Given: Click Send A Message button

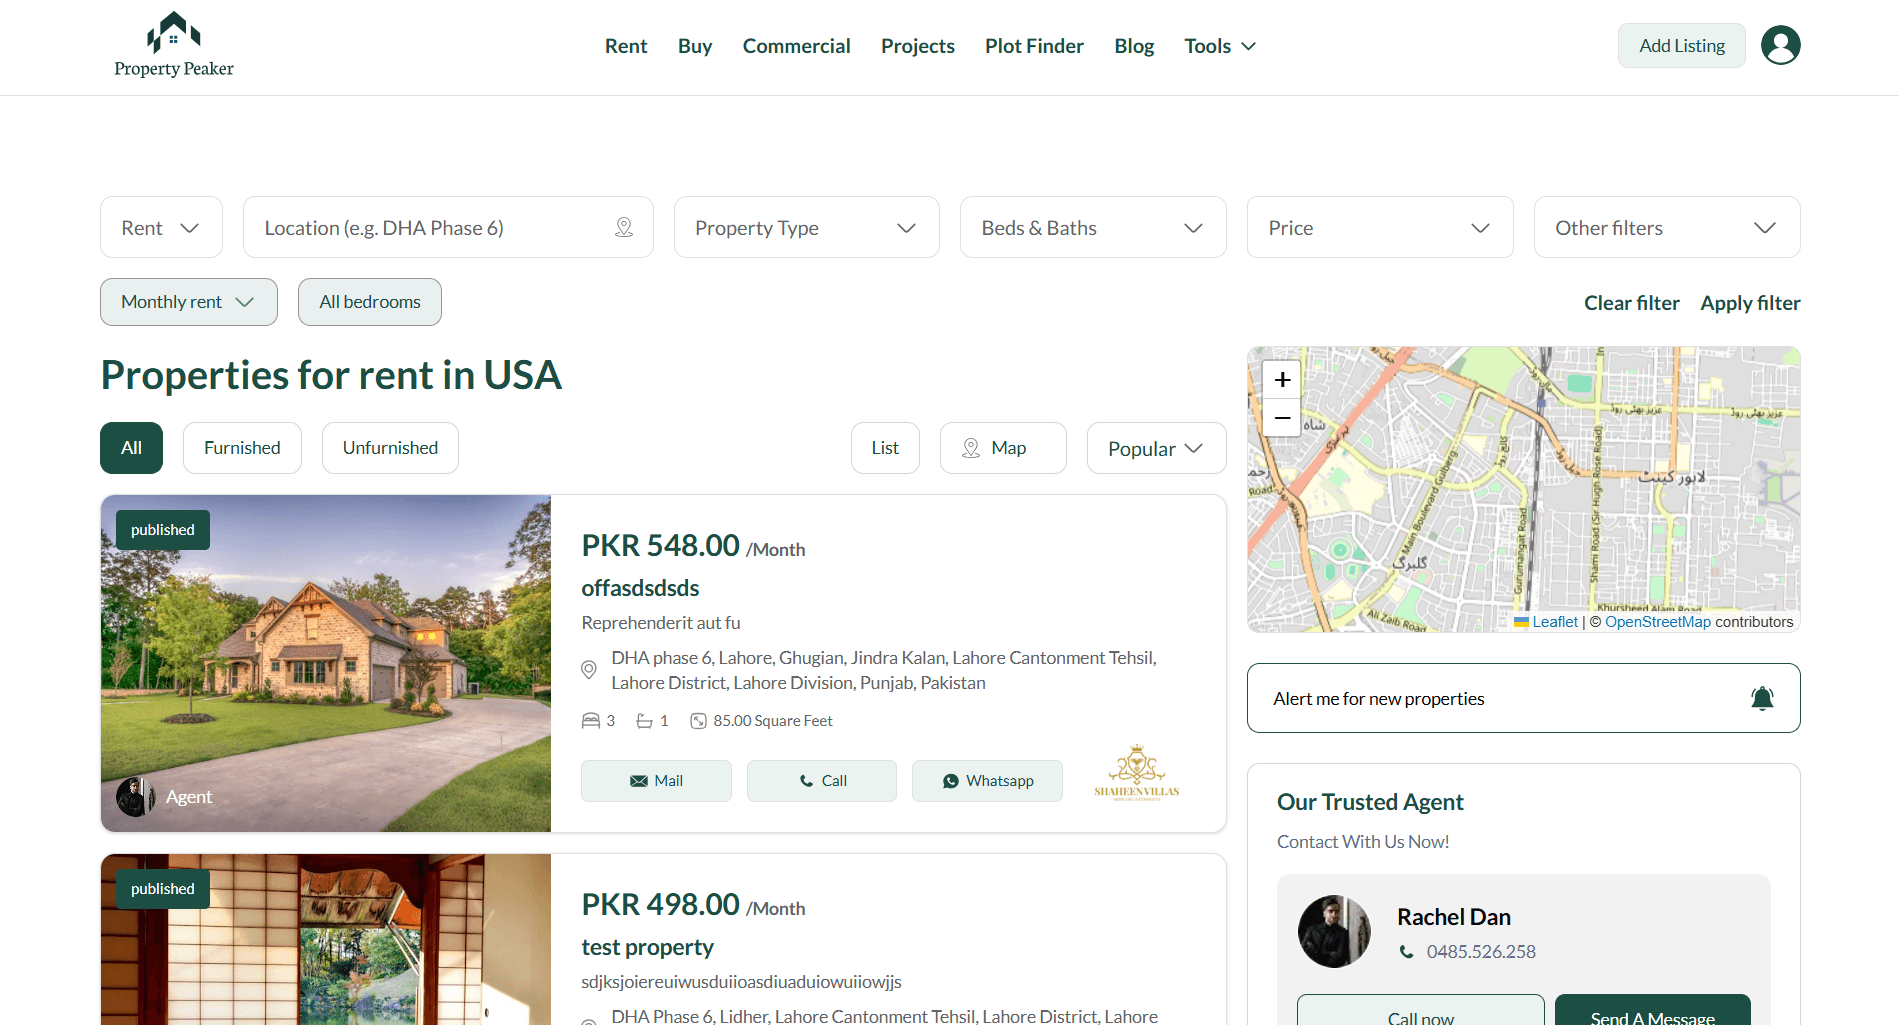Looking at the screenshot, I should tap(1653, 1010).
